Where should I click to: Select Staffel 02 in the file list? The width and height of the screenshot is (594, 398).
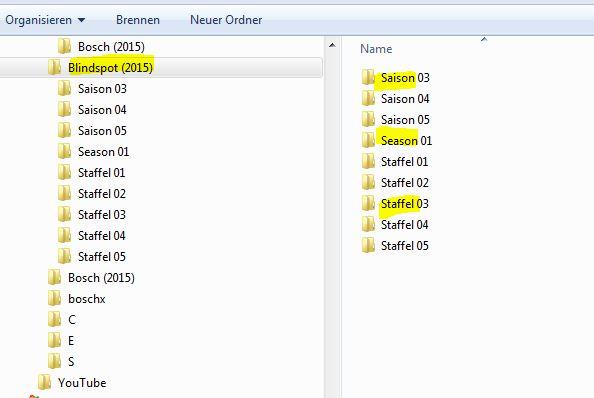point(405,183)
